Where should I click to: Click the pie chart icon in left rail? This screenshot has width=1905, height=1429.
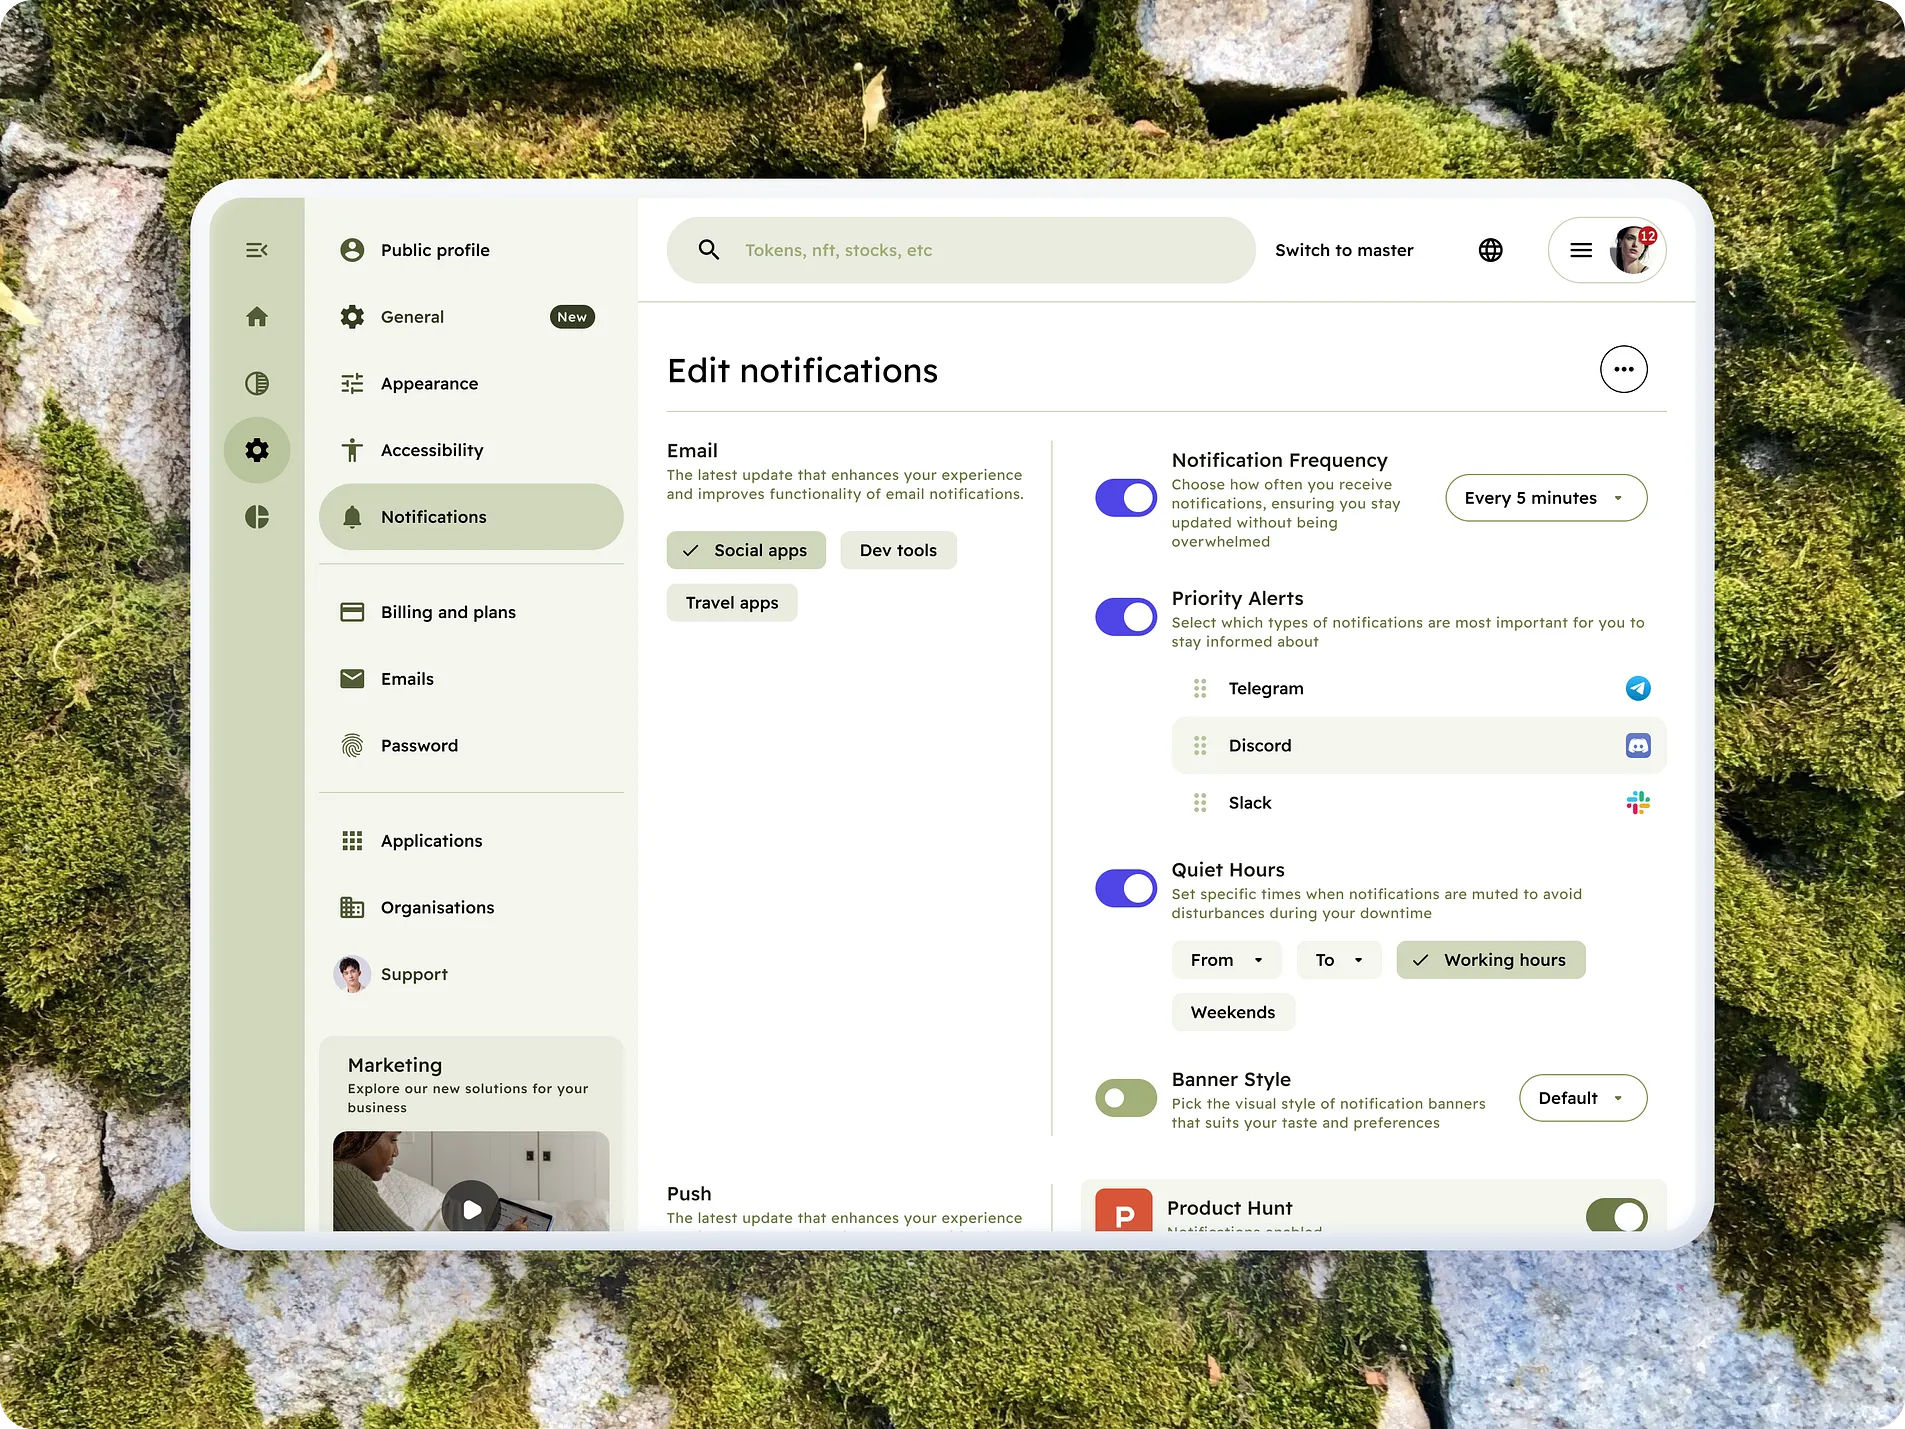click(x=257, y=517)
